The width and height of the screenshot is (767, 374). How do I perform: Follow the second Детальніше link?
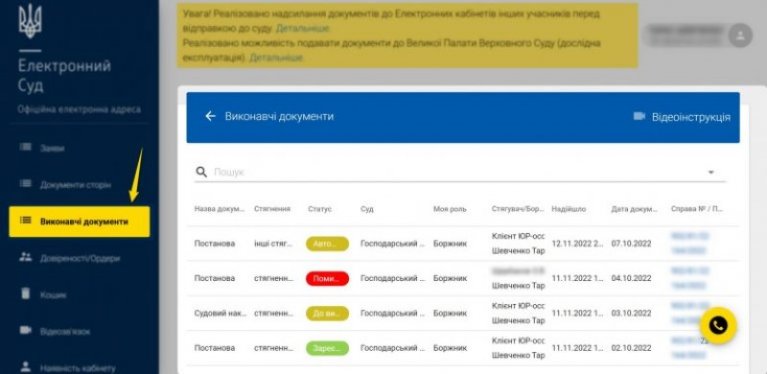[276, 58]
